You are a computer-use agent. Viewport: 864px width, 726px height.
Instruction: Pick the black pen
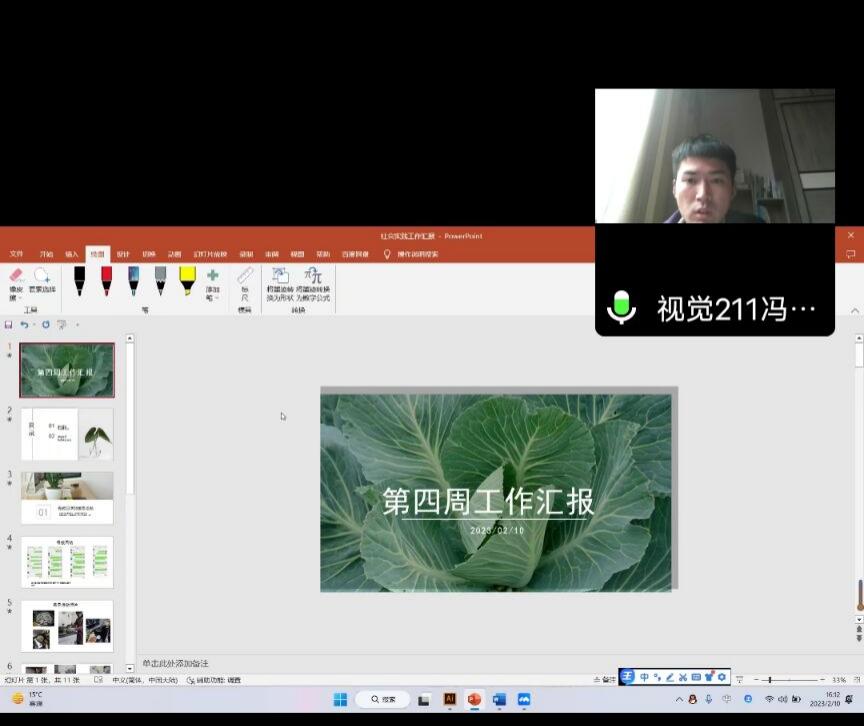(x=80, y=280)
